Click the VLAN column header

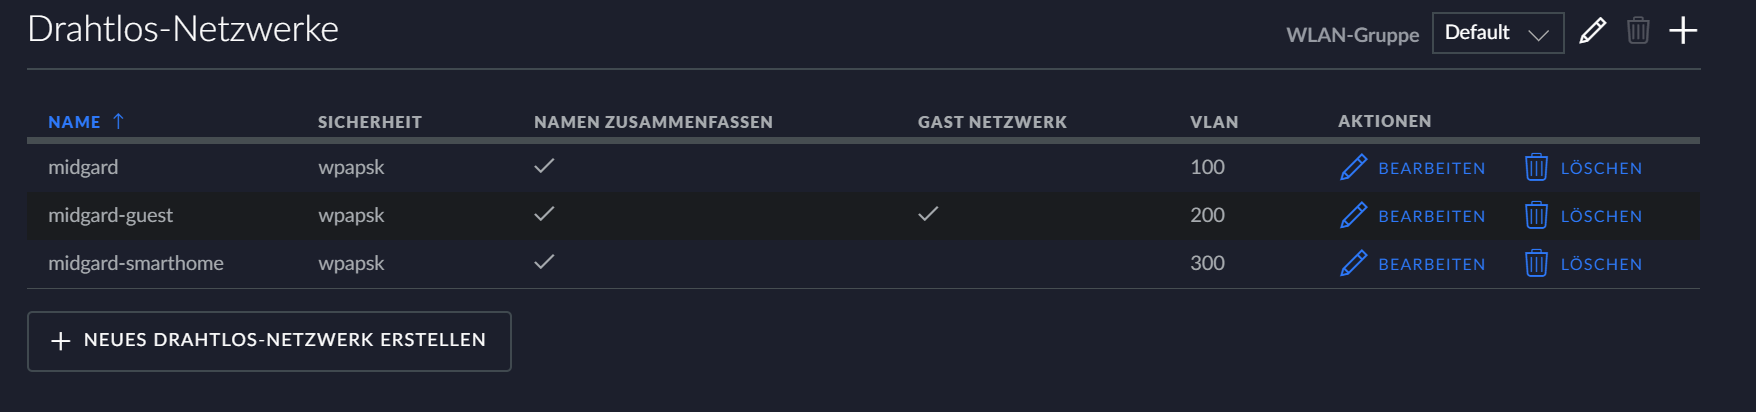pos(1214,122)
